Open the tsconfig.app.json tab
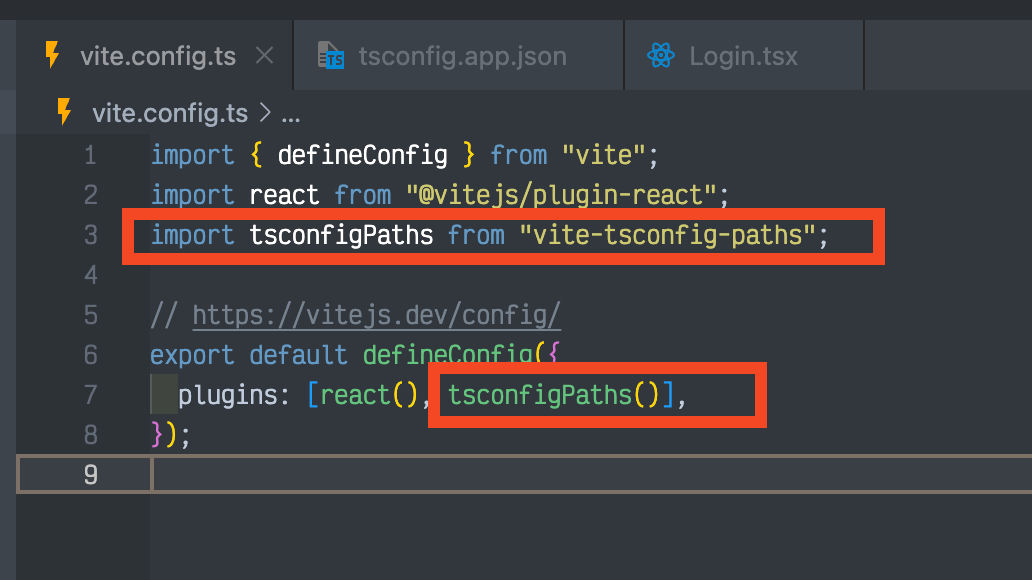 point(459,55)
